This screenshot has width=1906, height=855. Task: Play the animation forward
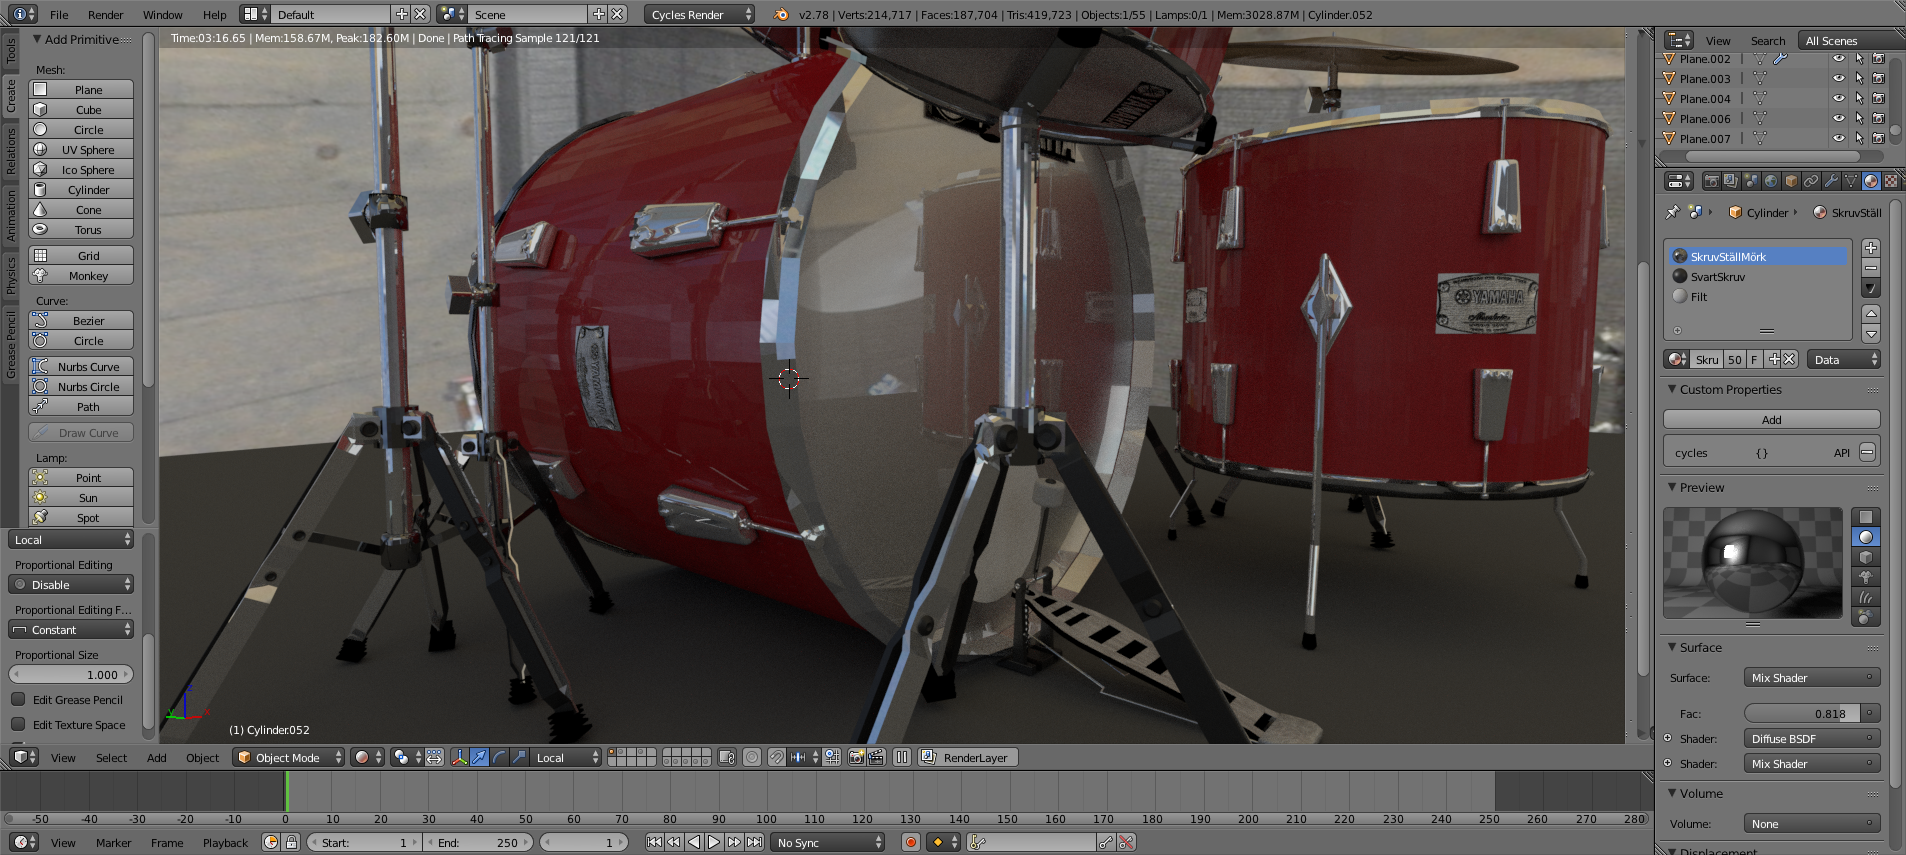coord(714,842)
